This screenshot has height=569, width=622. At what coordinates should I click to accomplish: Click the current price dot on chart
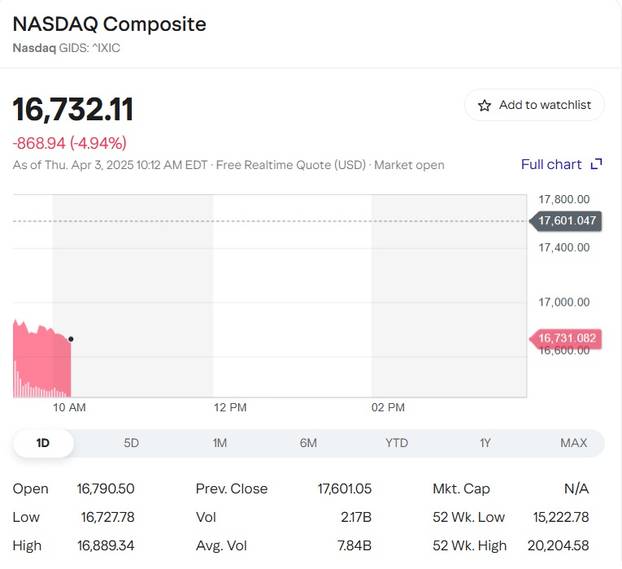click(71, 339)
